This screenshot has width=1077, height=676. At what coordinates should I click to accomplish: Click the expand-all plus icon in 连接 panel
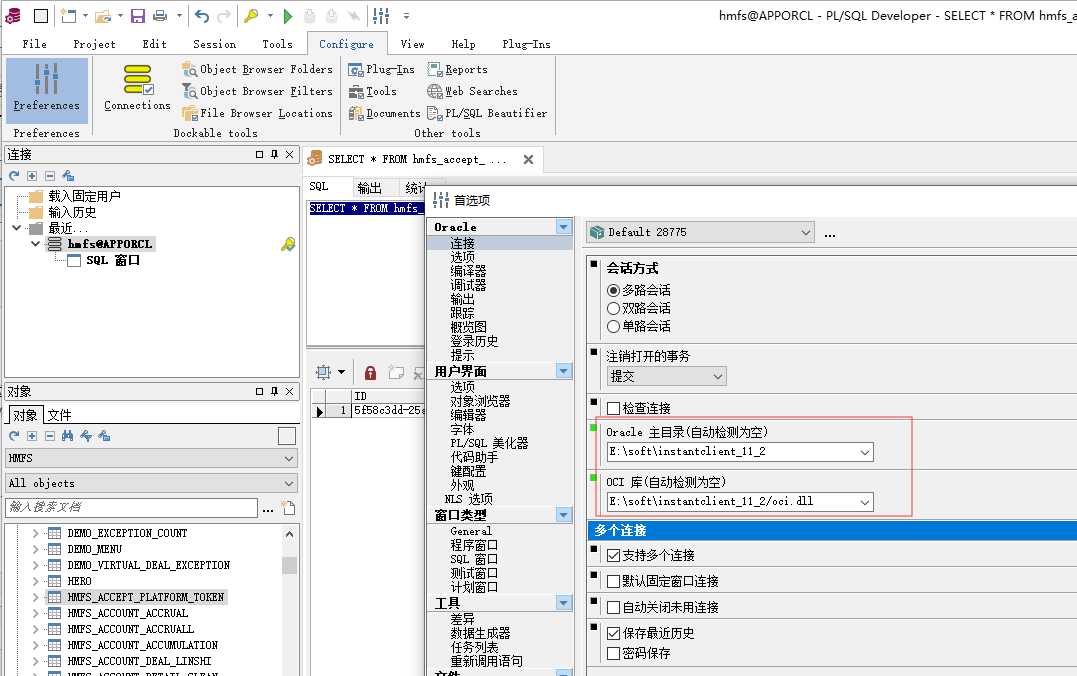pos(32,176)
